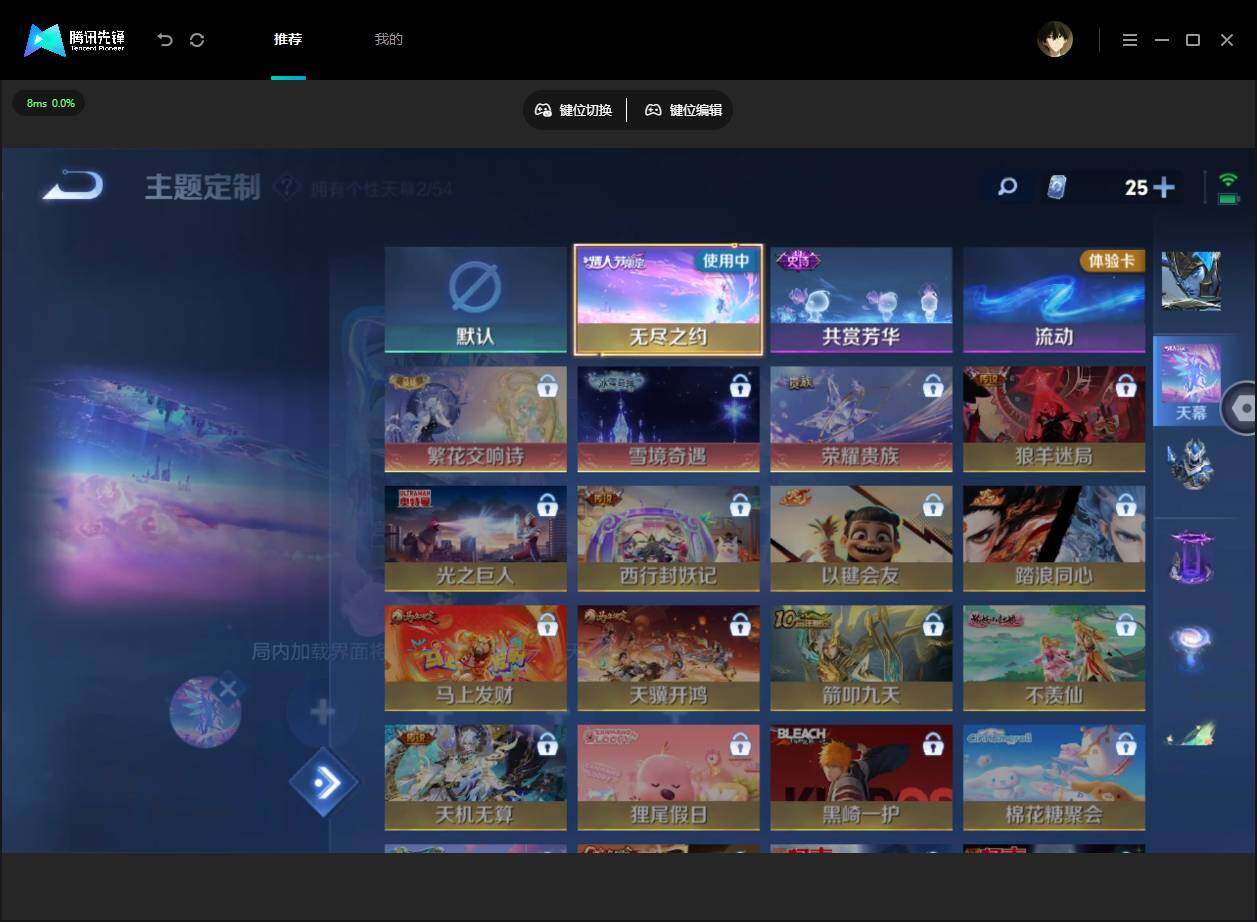The width and height of the screenshot is (1257, 922).
Task: Select the 西行封妖记 theme card
Action: [x=668, y=539]
